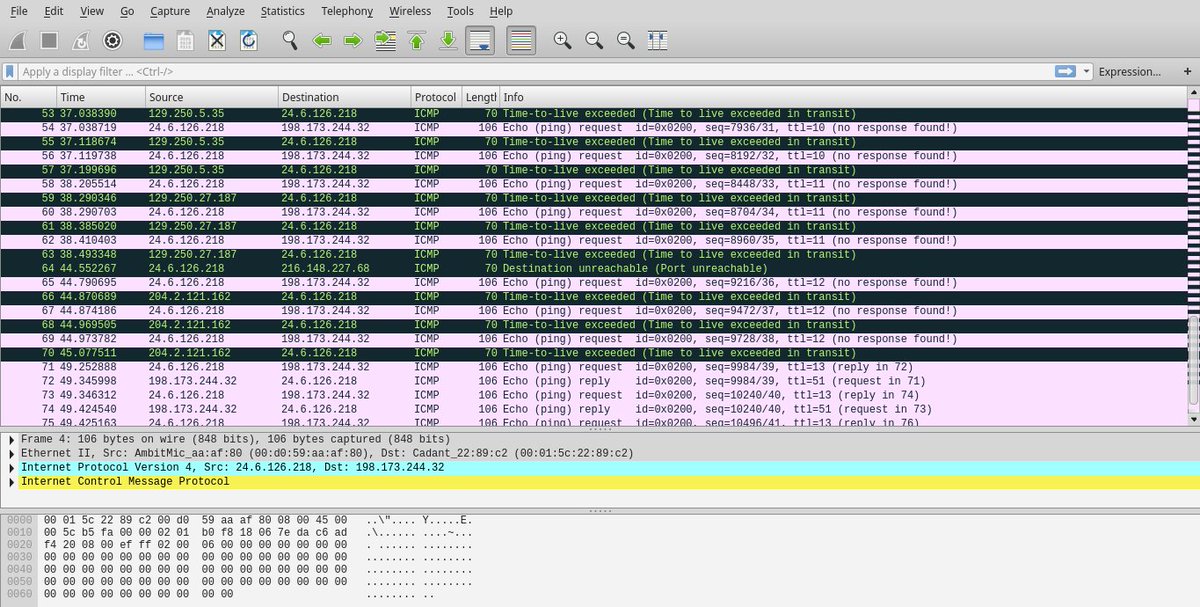Open the Statistics menu
The height and width of the screenshot is (607, 1200).
pos(283,11)
